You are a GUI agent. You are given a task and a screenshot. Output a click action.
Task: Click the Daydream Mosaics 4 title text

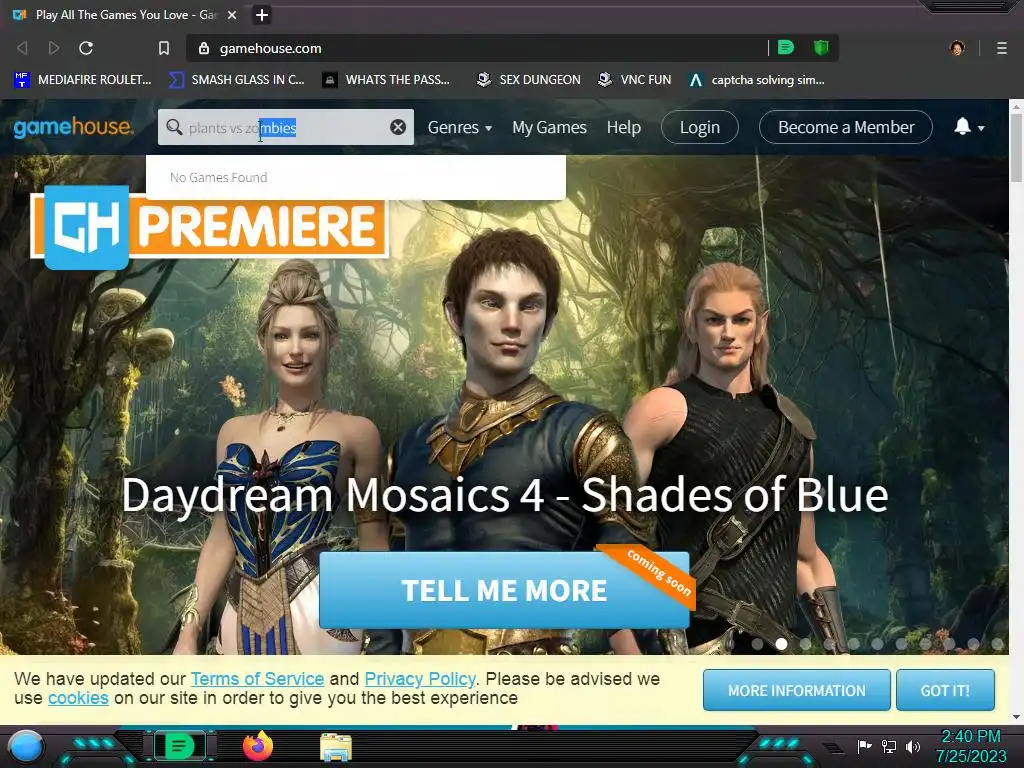click(504, 494)
